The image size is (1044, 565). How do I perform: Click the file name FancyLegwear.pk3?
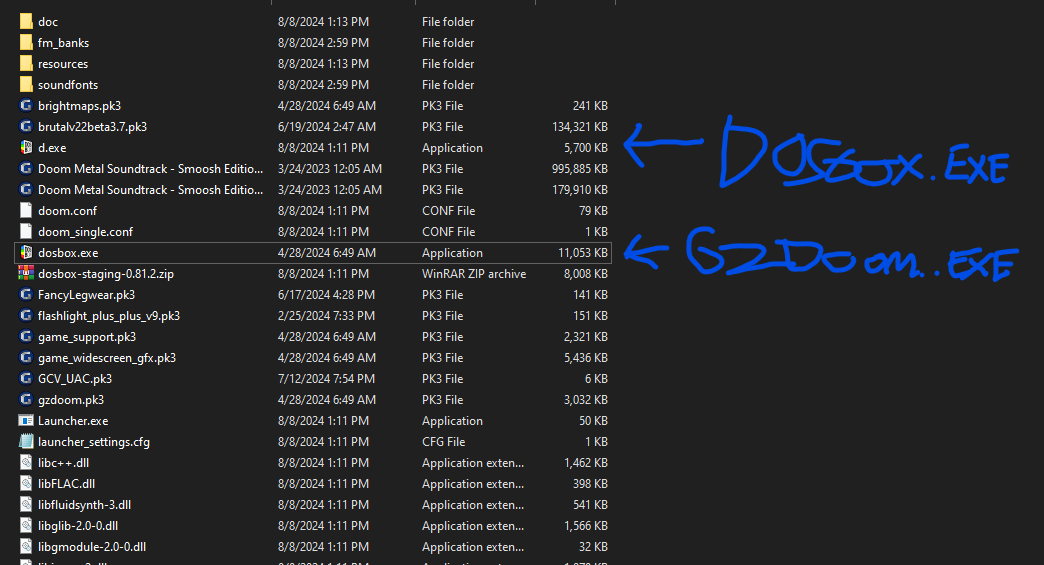tap(87, 295)
